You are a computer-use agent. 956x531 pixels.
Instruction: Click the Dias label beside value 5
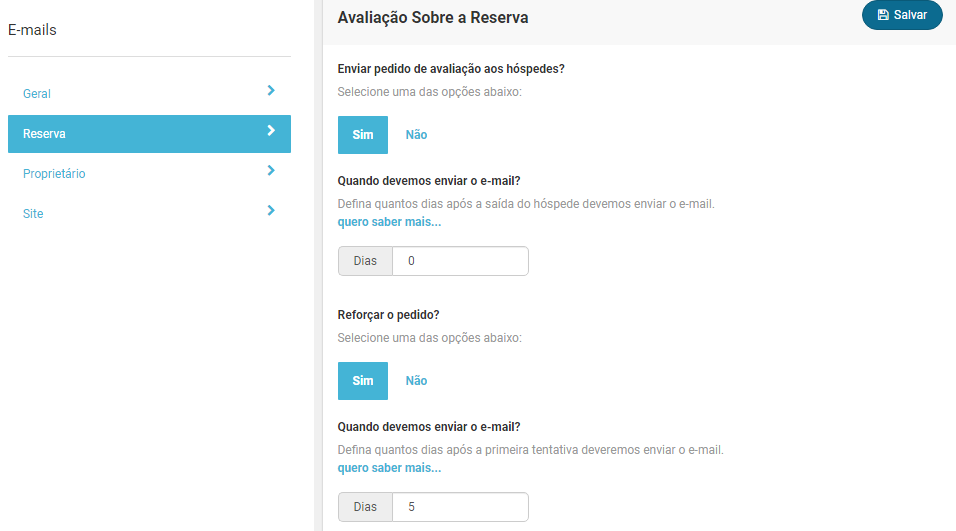coord(365,507)
